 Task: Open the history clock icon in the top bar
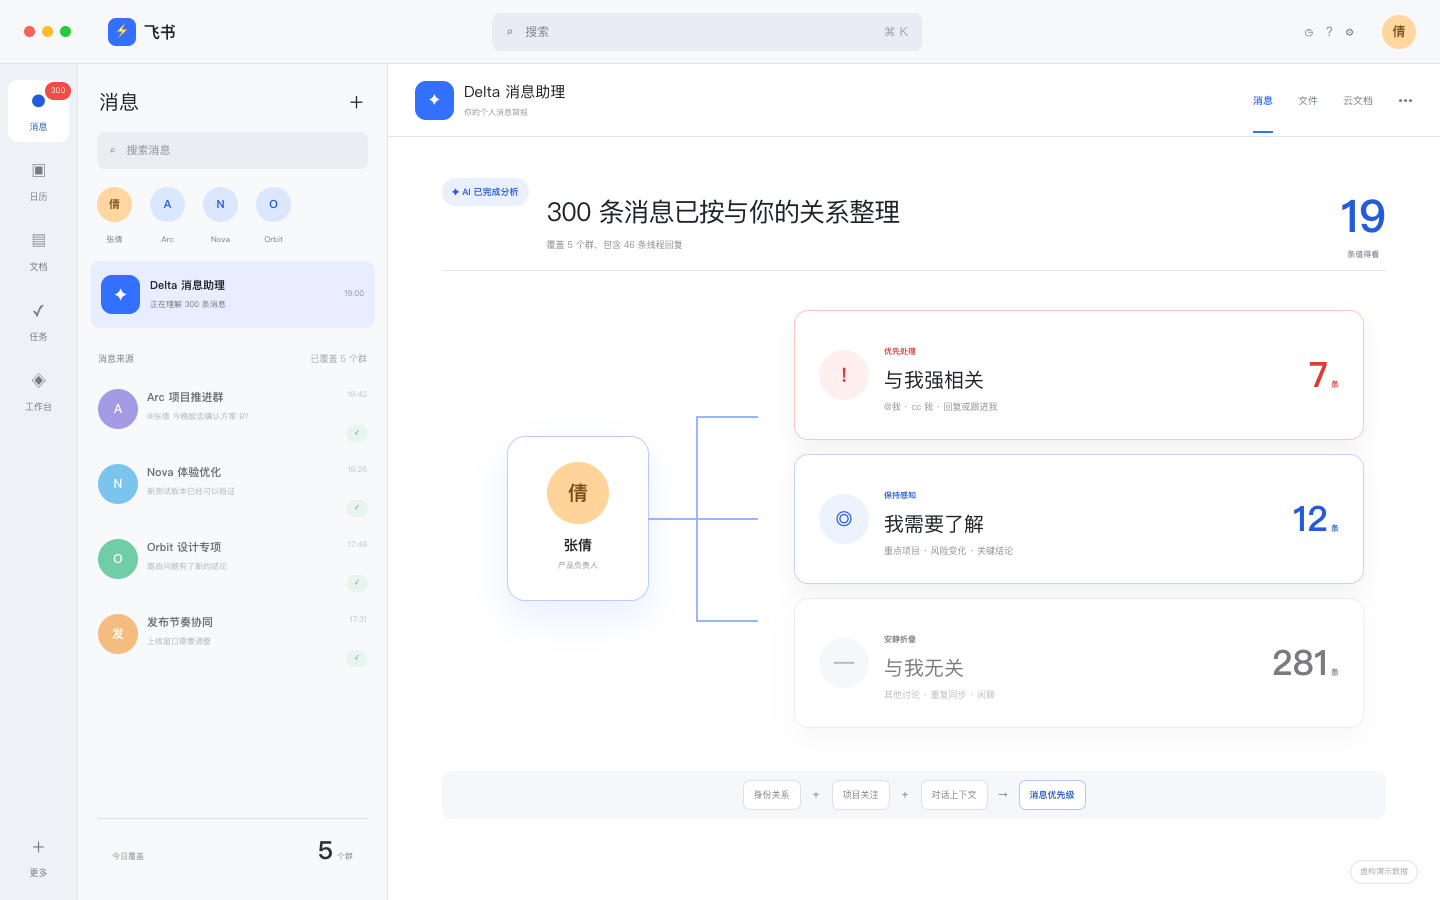click(1308, 32)
